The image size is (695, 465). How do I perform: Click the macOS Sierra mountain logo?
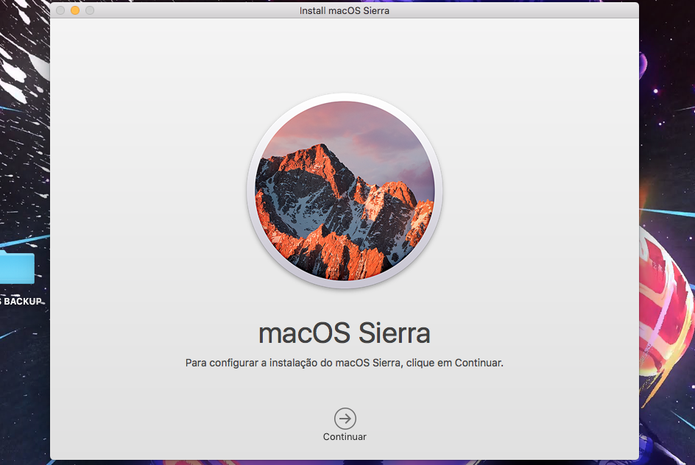[344, 191]
